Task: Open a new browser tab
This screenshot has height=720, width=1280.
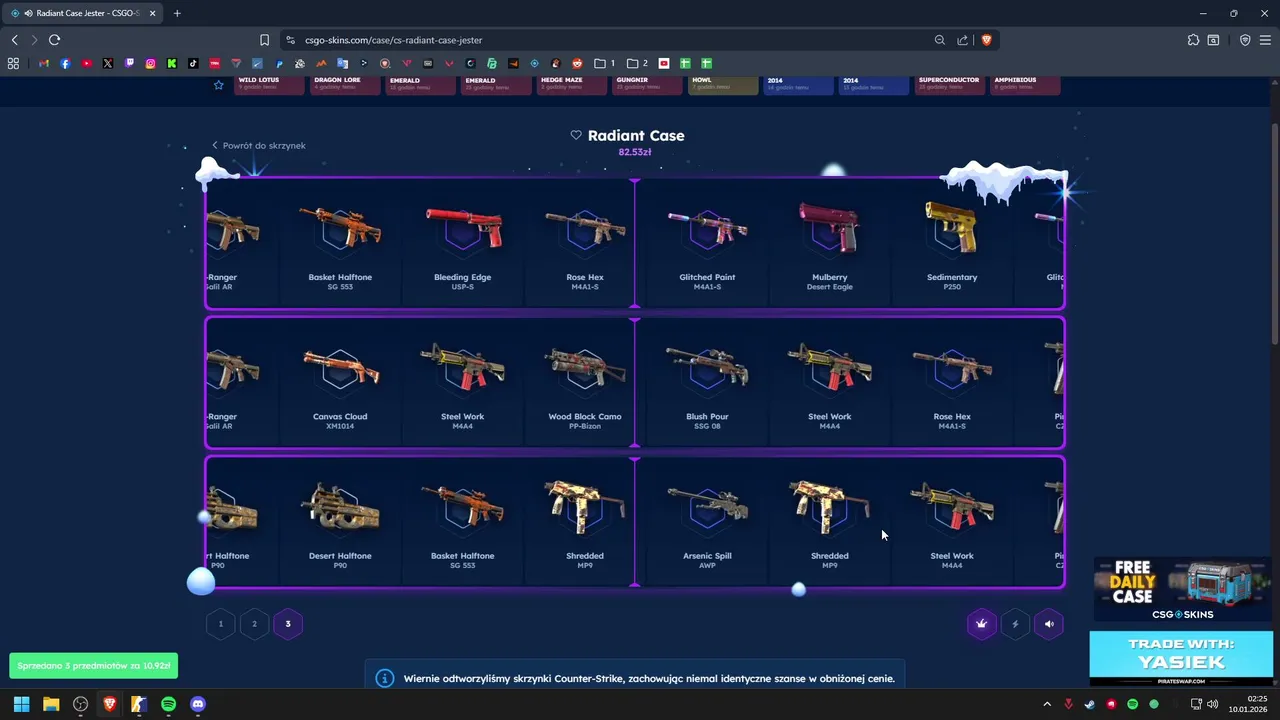Action: (x=177, y=13)
